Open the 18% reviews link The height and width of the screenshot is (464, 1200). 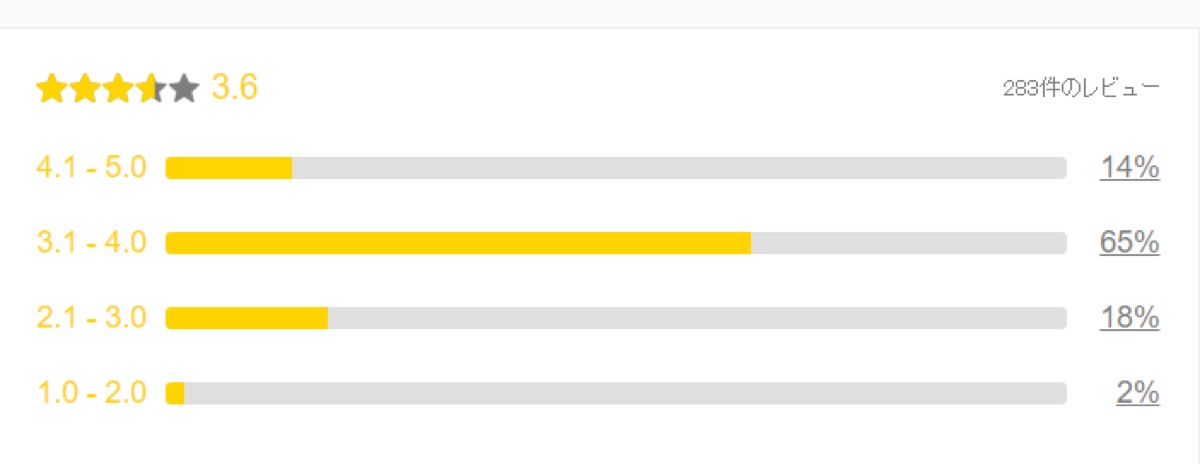tap(1129, 318)
